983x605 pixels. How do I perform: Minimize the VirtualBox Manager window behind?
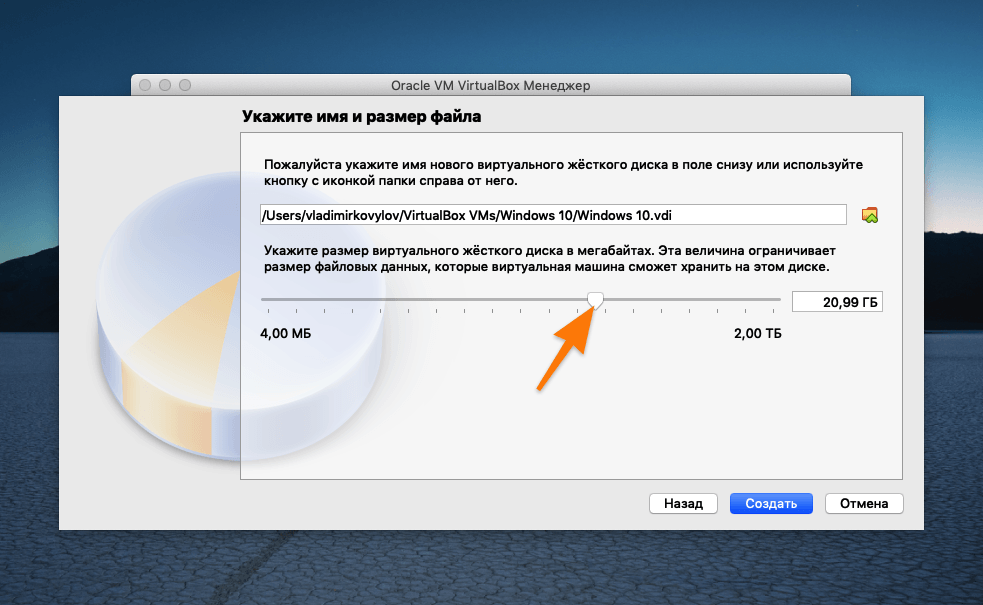[x=165, y=85]
